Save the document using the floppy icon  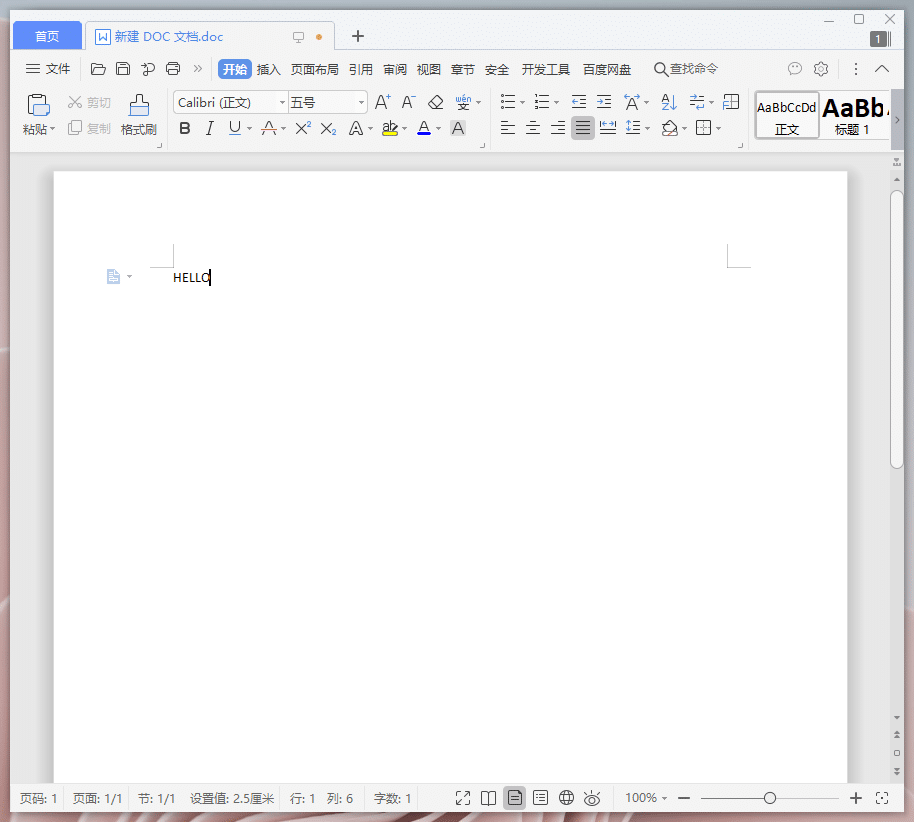122,69
